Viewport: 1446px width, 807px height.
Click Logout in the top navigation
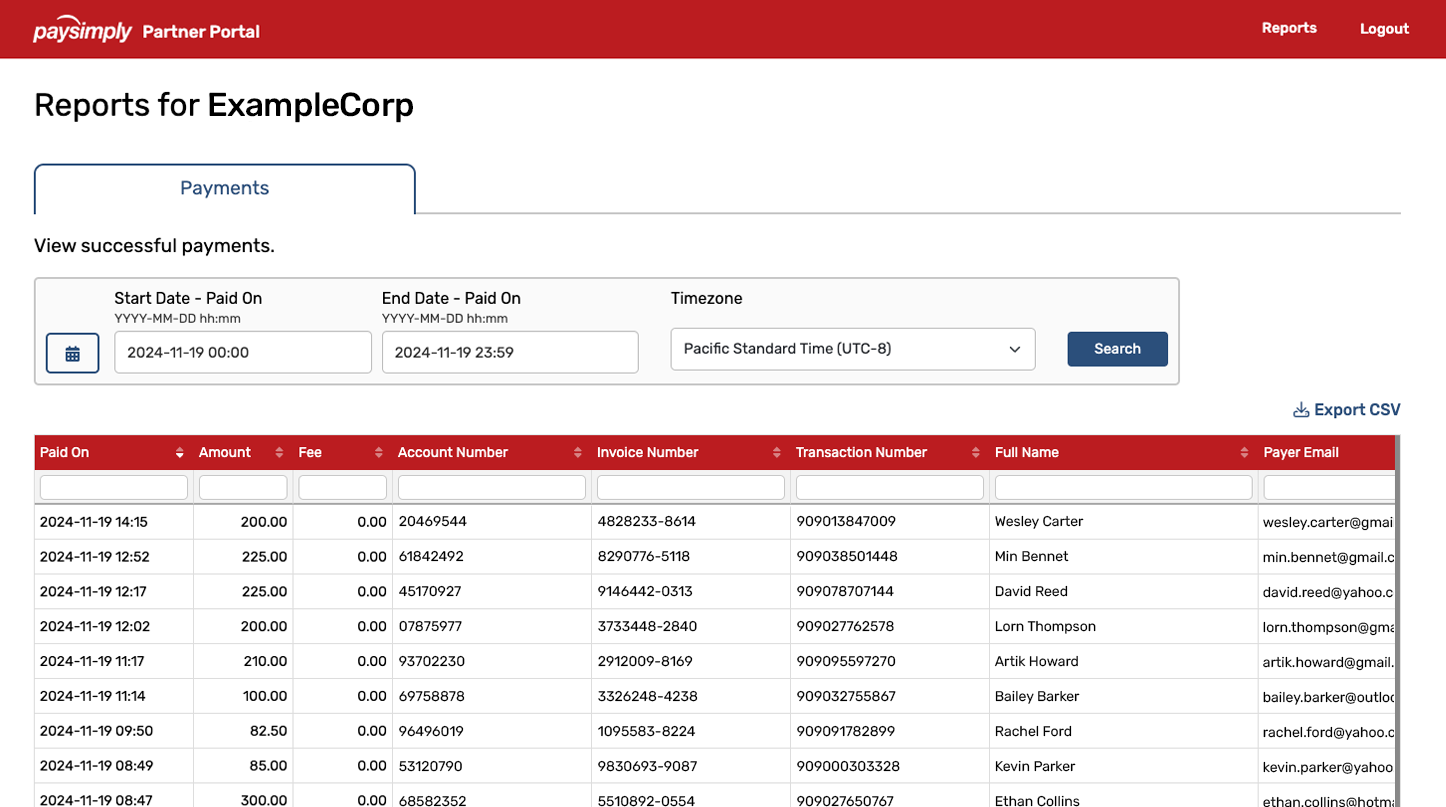click(x=1384, y=29)
